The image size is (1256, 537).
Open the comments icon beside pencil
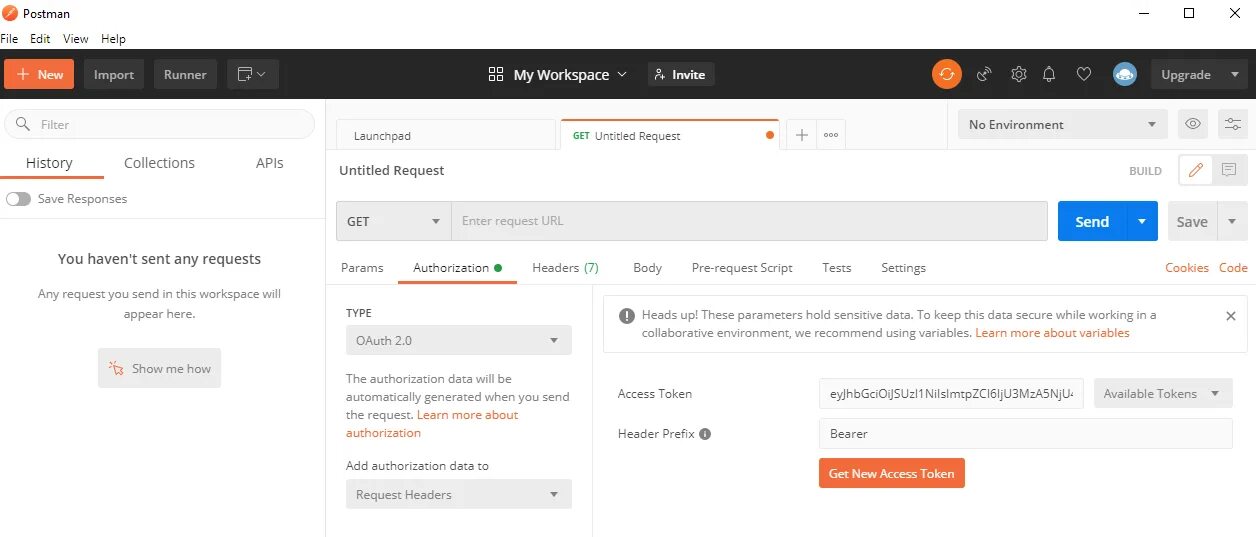pos(1229,170)
